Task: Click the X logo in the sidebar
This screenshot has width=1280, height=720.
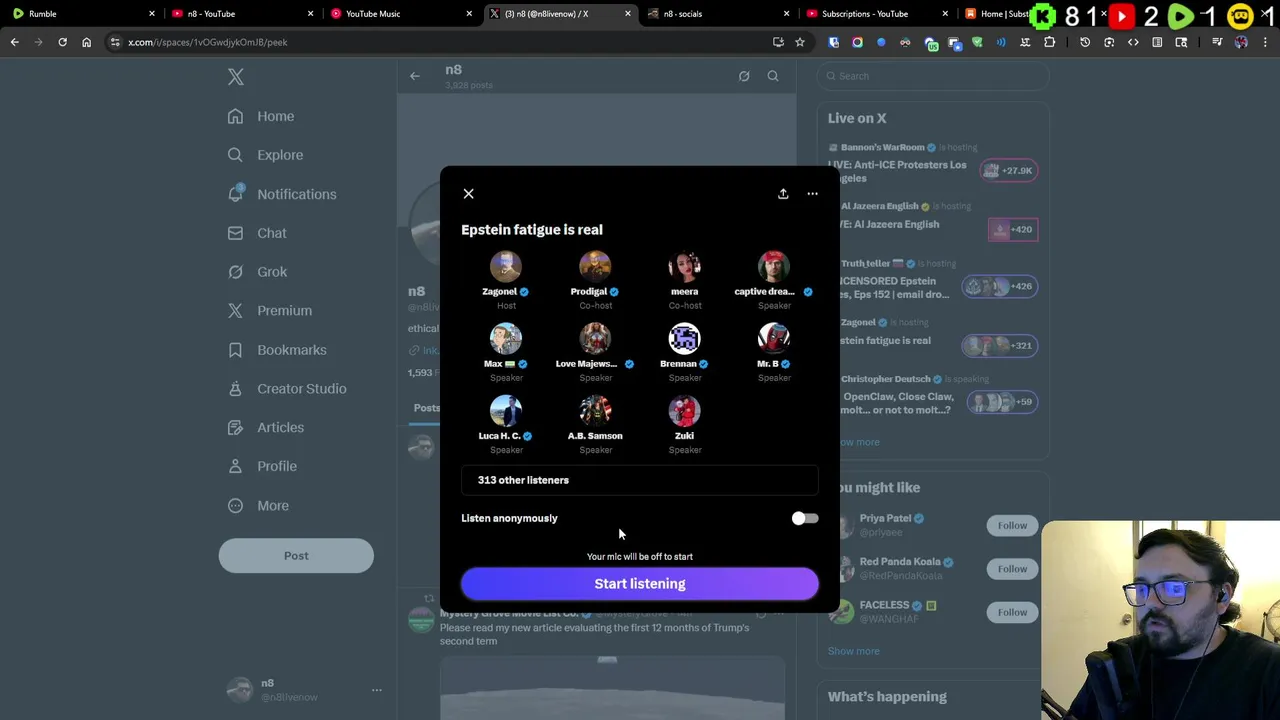Action: [236, 77]
